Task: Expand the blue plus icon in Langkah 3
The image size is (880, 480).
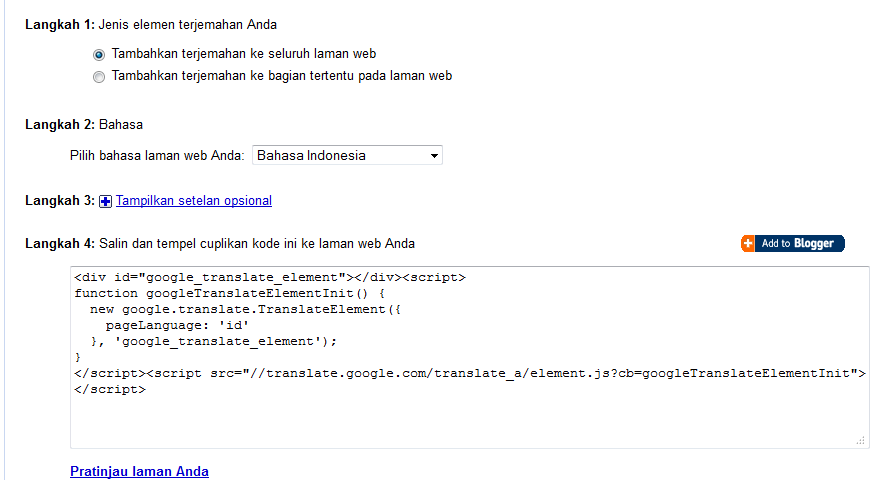Action: click(106, 201)
